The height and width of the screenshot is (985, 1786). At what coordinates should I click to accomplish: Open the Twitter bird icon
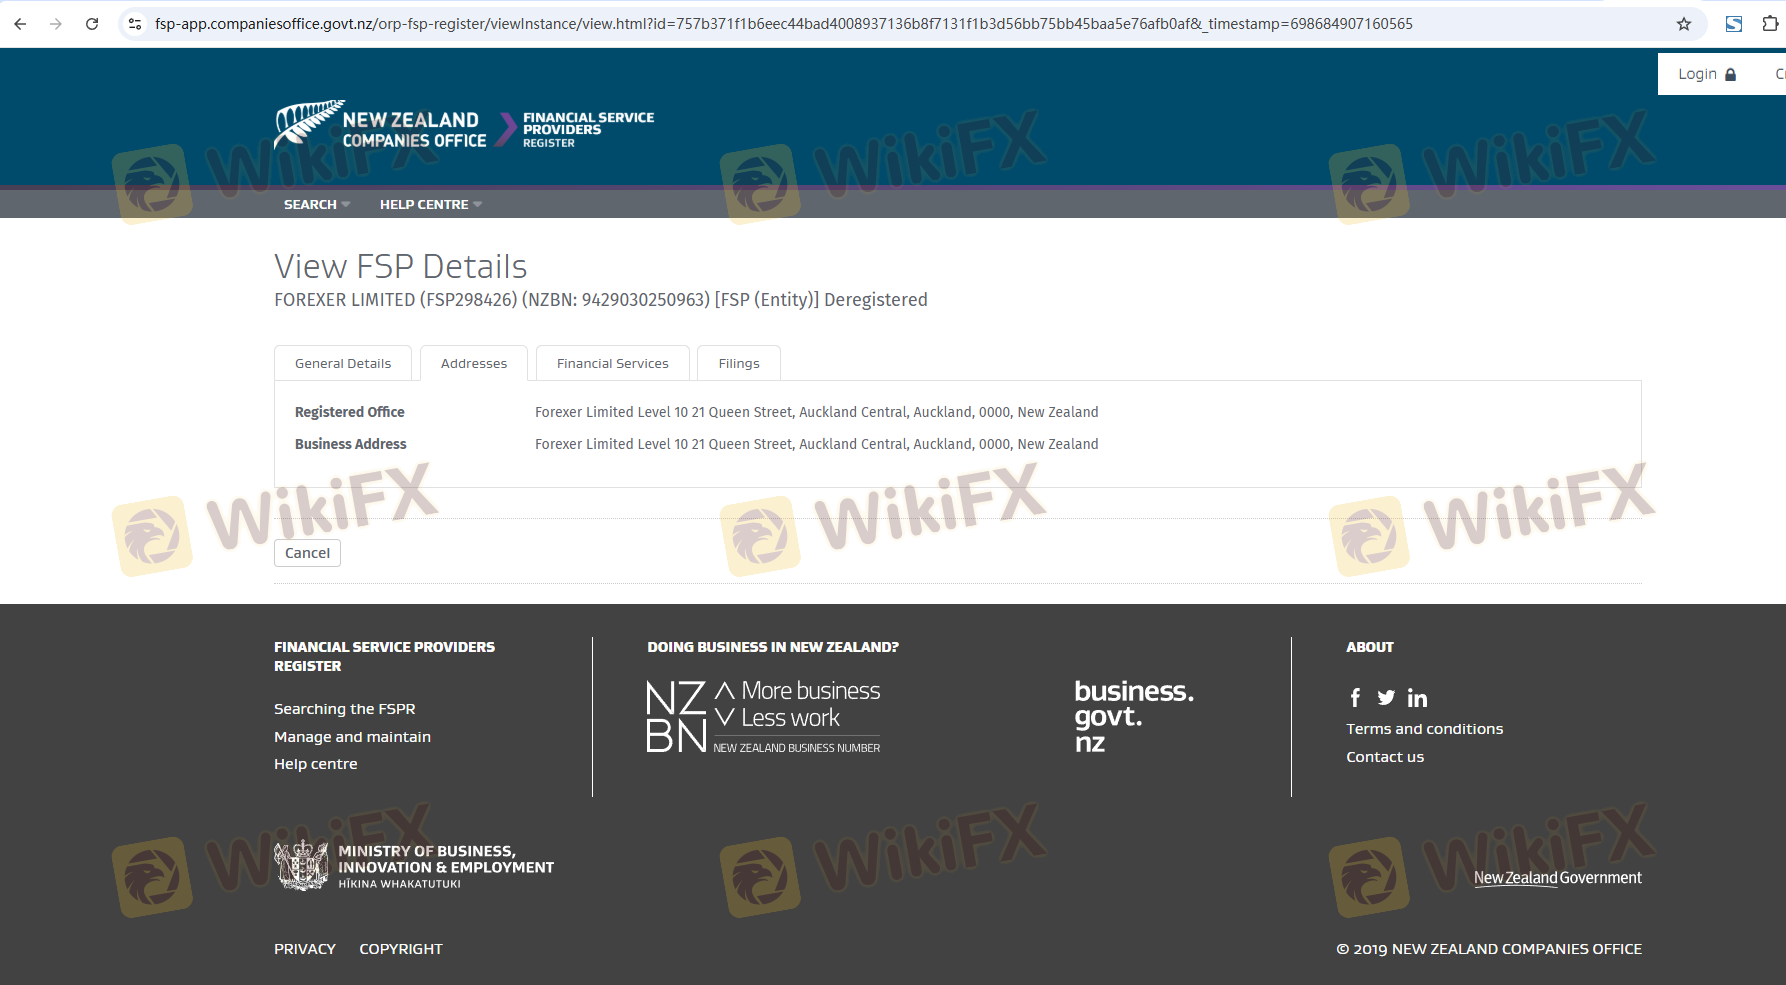tap(1386, 698)
